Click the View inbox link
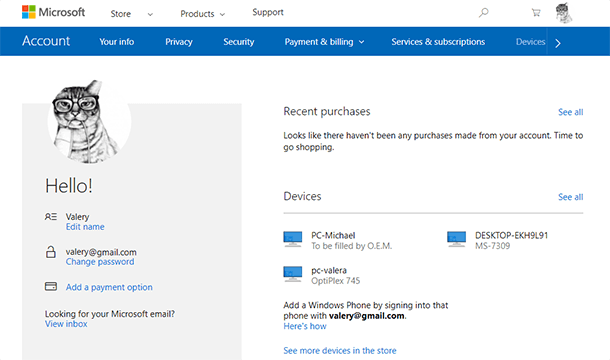 point(66,324)
